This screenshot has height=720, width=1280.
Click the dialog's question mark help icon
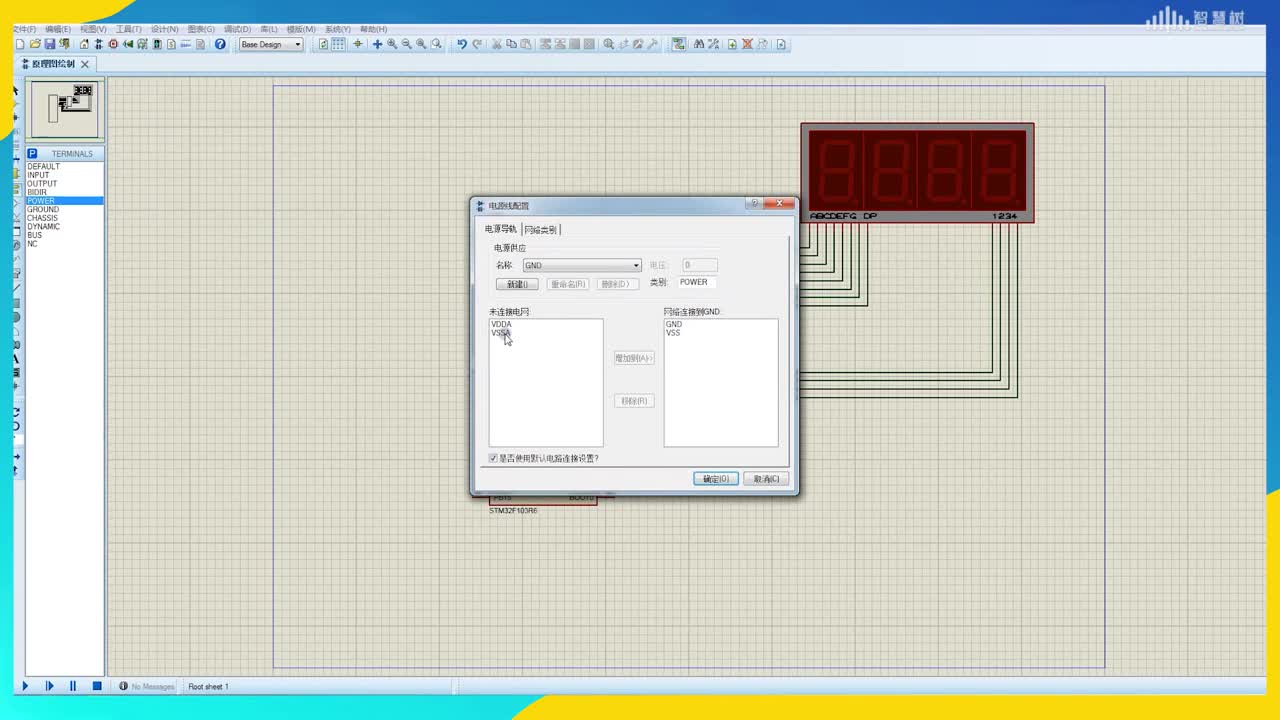755,204
